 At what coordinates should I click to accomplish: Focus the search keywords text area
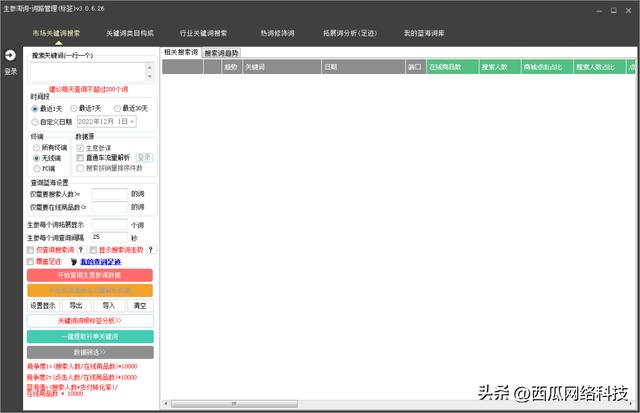point(88,72)
